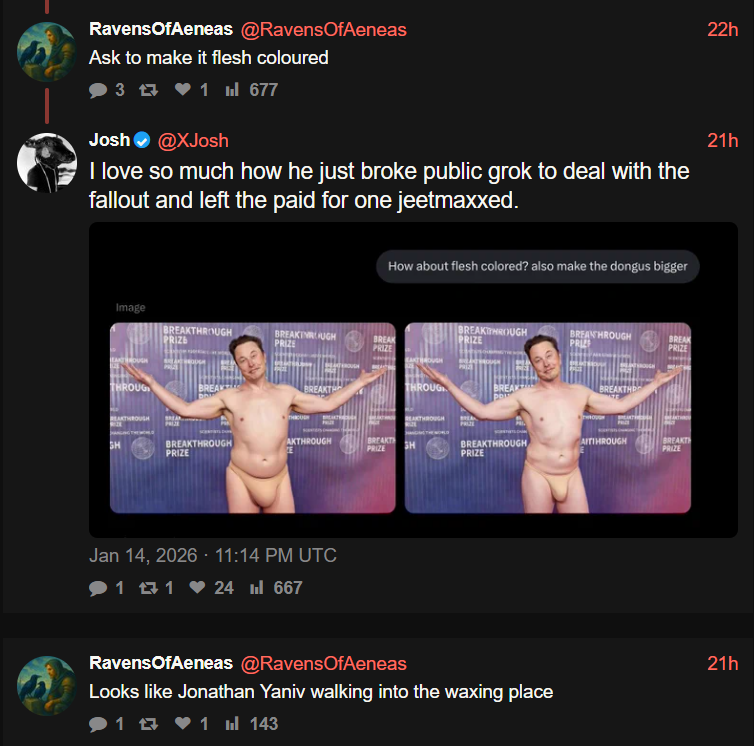This screenshot has height=746, width=754.
Task: Click reply icon on the "Jonathan Yaniv" tweet
Action: point(98,724)
